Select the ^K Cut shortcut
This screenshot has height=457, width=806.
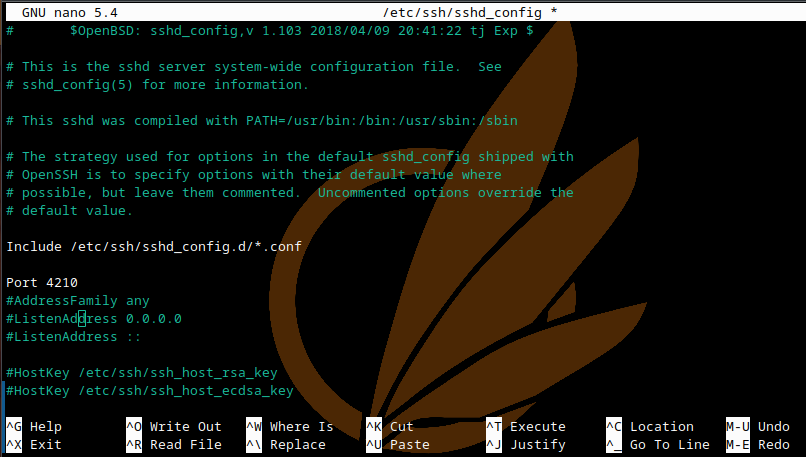389,427
